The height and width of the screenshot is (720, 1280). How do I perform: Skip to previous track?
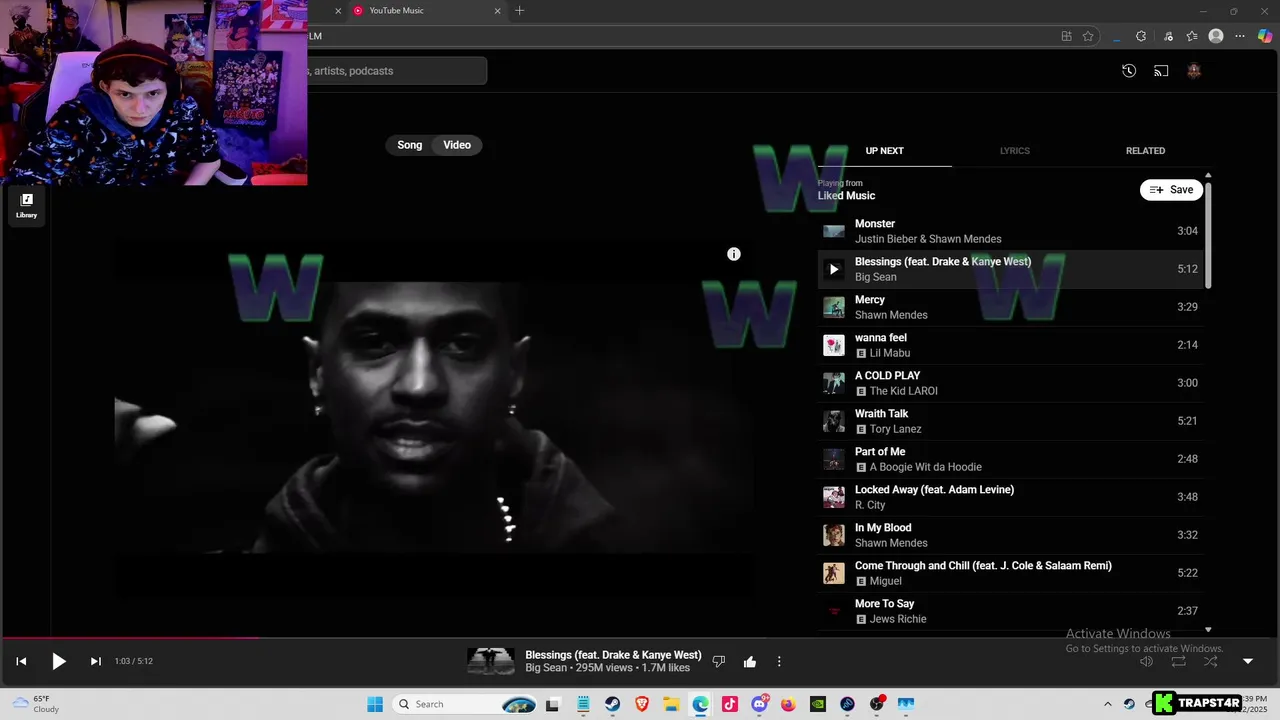(x=21, y=661)
